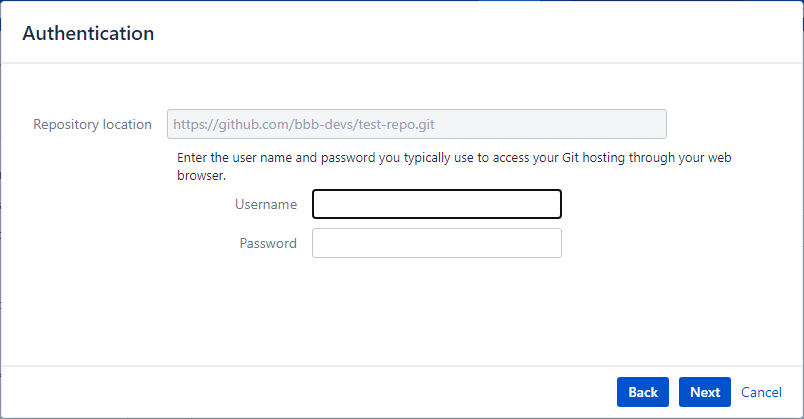
Task: Click the Repository location label
Action: [92, 125]
